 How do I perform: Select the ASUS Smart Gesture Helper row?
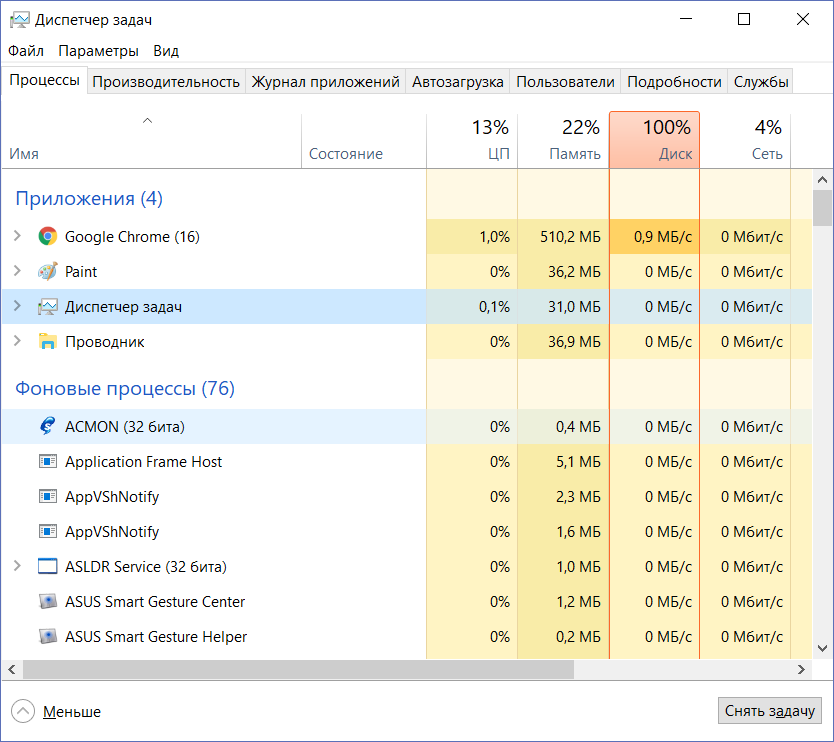[x=407, y=636]
